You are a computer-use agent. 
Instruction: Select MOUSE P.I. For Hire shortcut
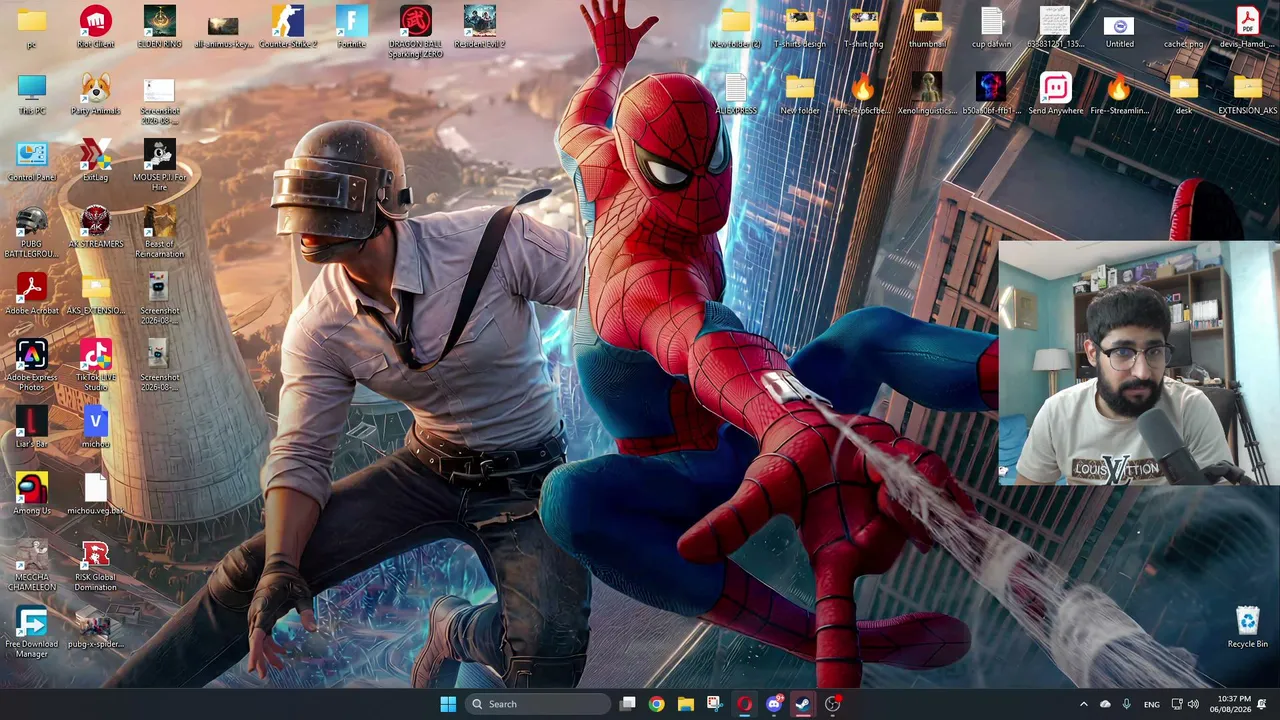(x=159, y=166)
